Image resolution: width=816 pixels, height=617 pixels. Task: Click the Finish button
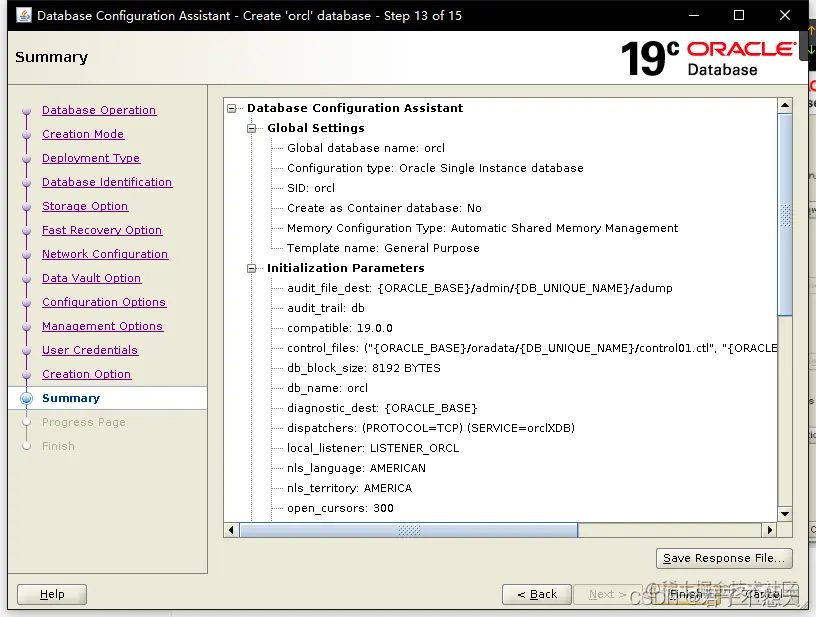tap(686, 594)
